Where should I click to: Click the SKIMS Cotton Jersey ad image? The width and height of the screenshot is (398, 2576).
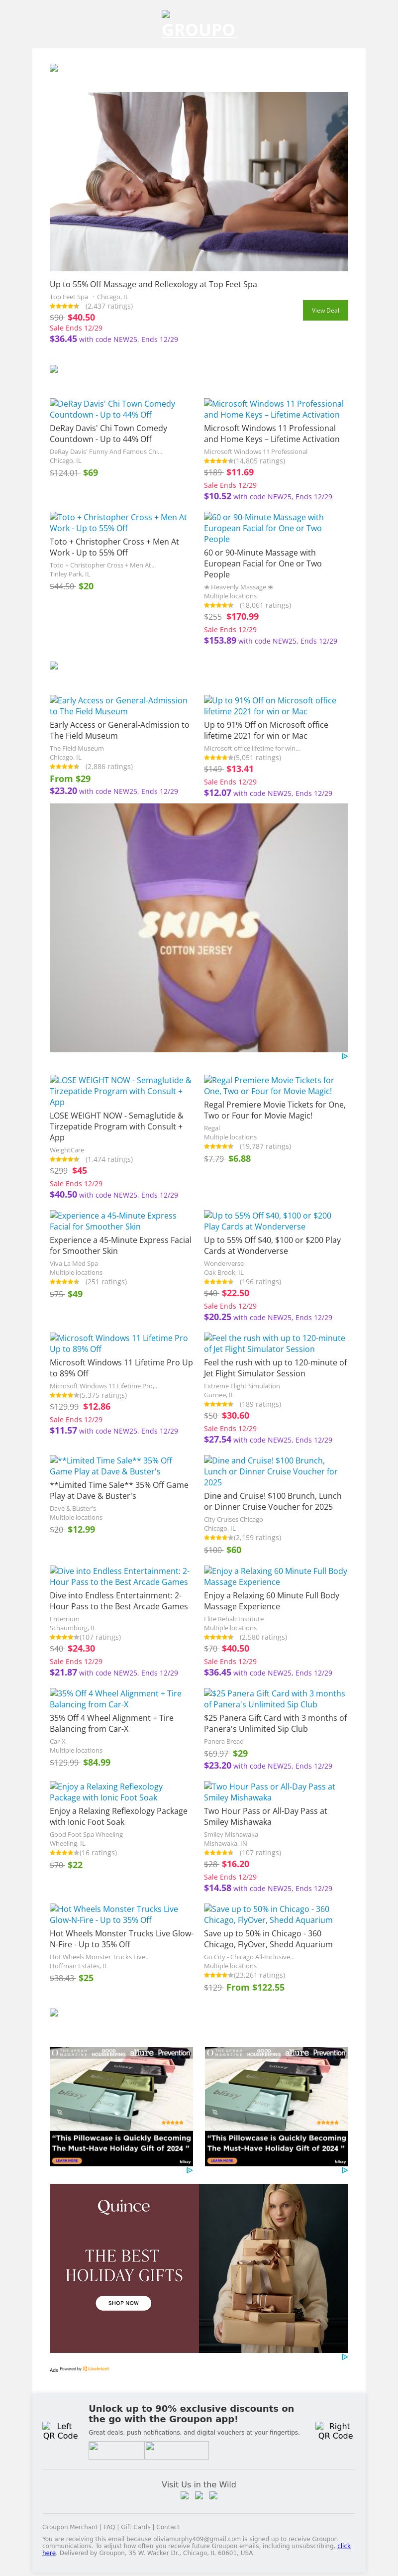click(x=199, y=927)
